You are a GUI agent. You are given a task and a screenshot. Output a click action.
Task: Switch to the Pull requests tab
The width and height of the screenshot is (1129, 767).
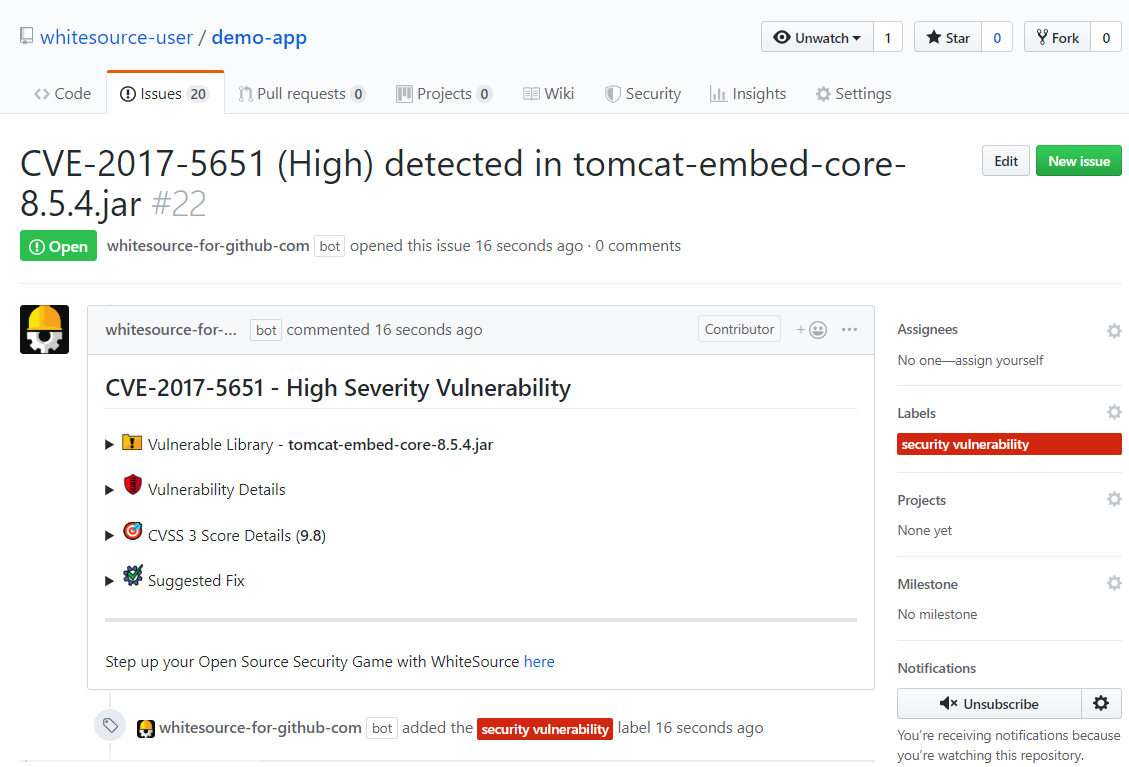tap(301, 94)
